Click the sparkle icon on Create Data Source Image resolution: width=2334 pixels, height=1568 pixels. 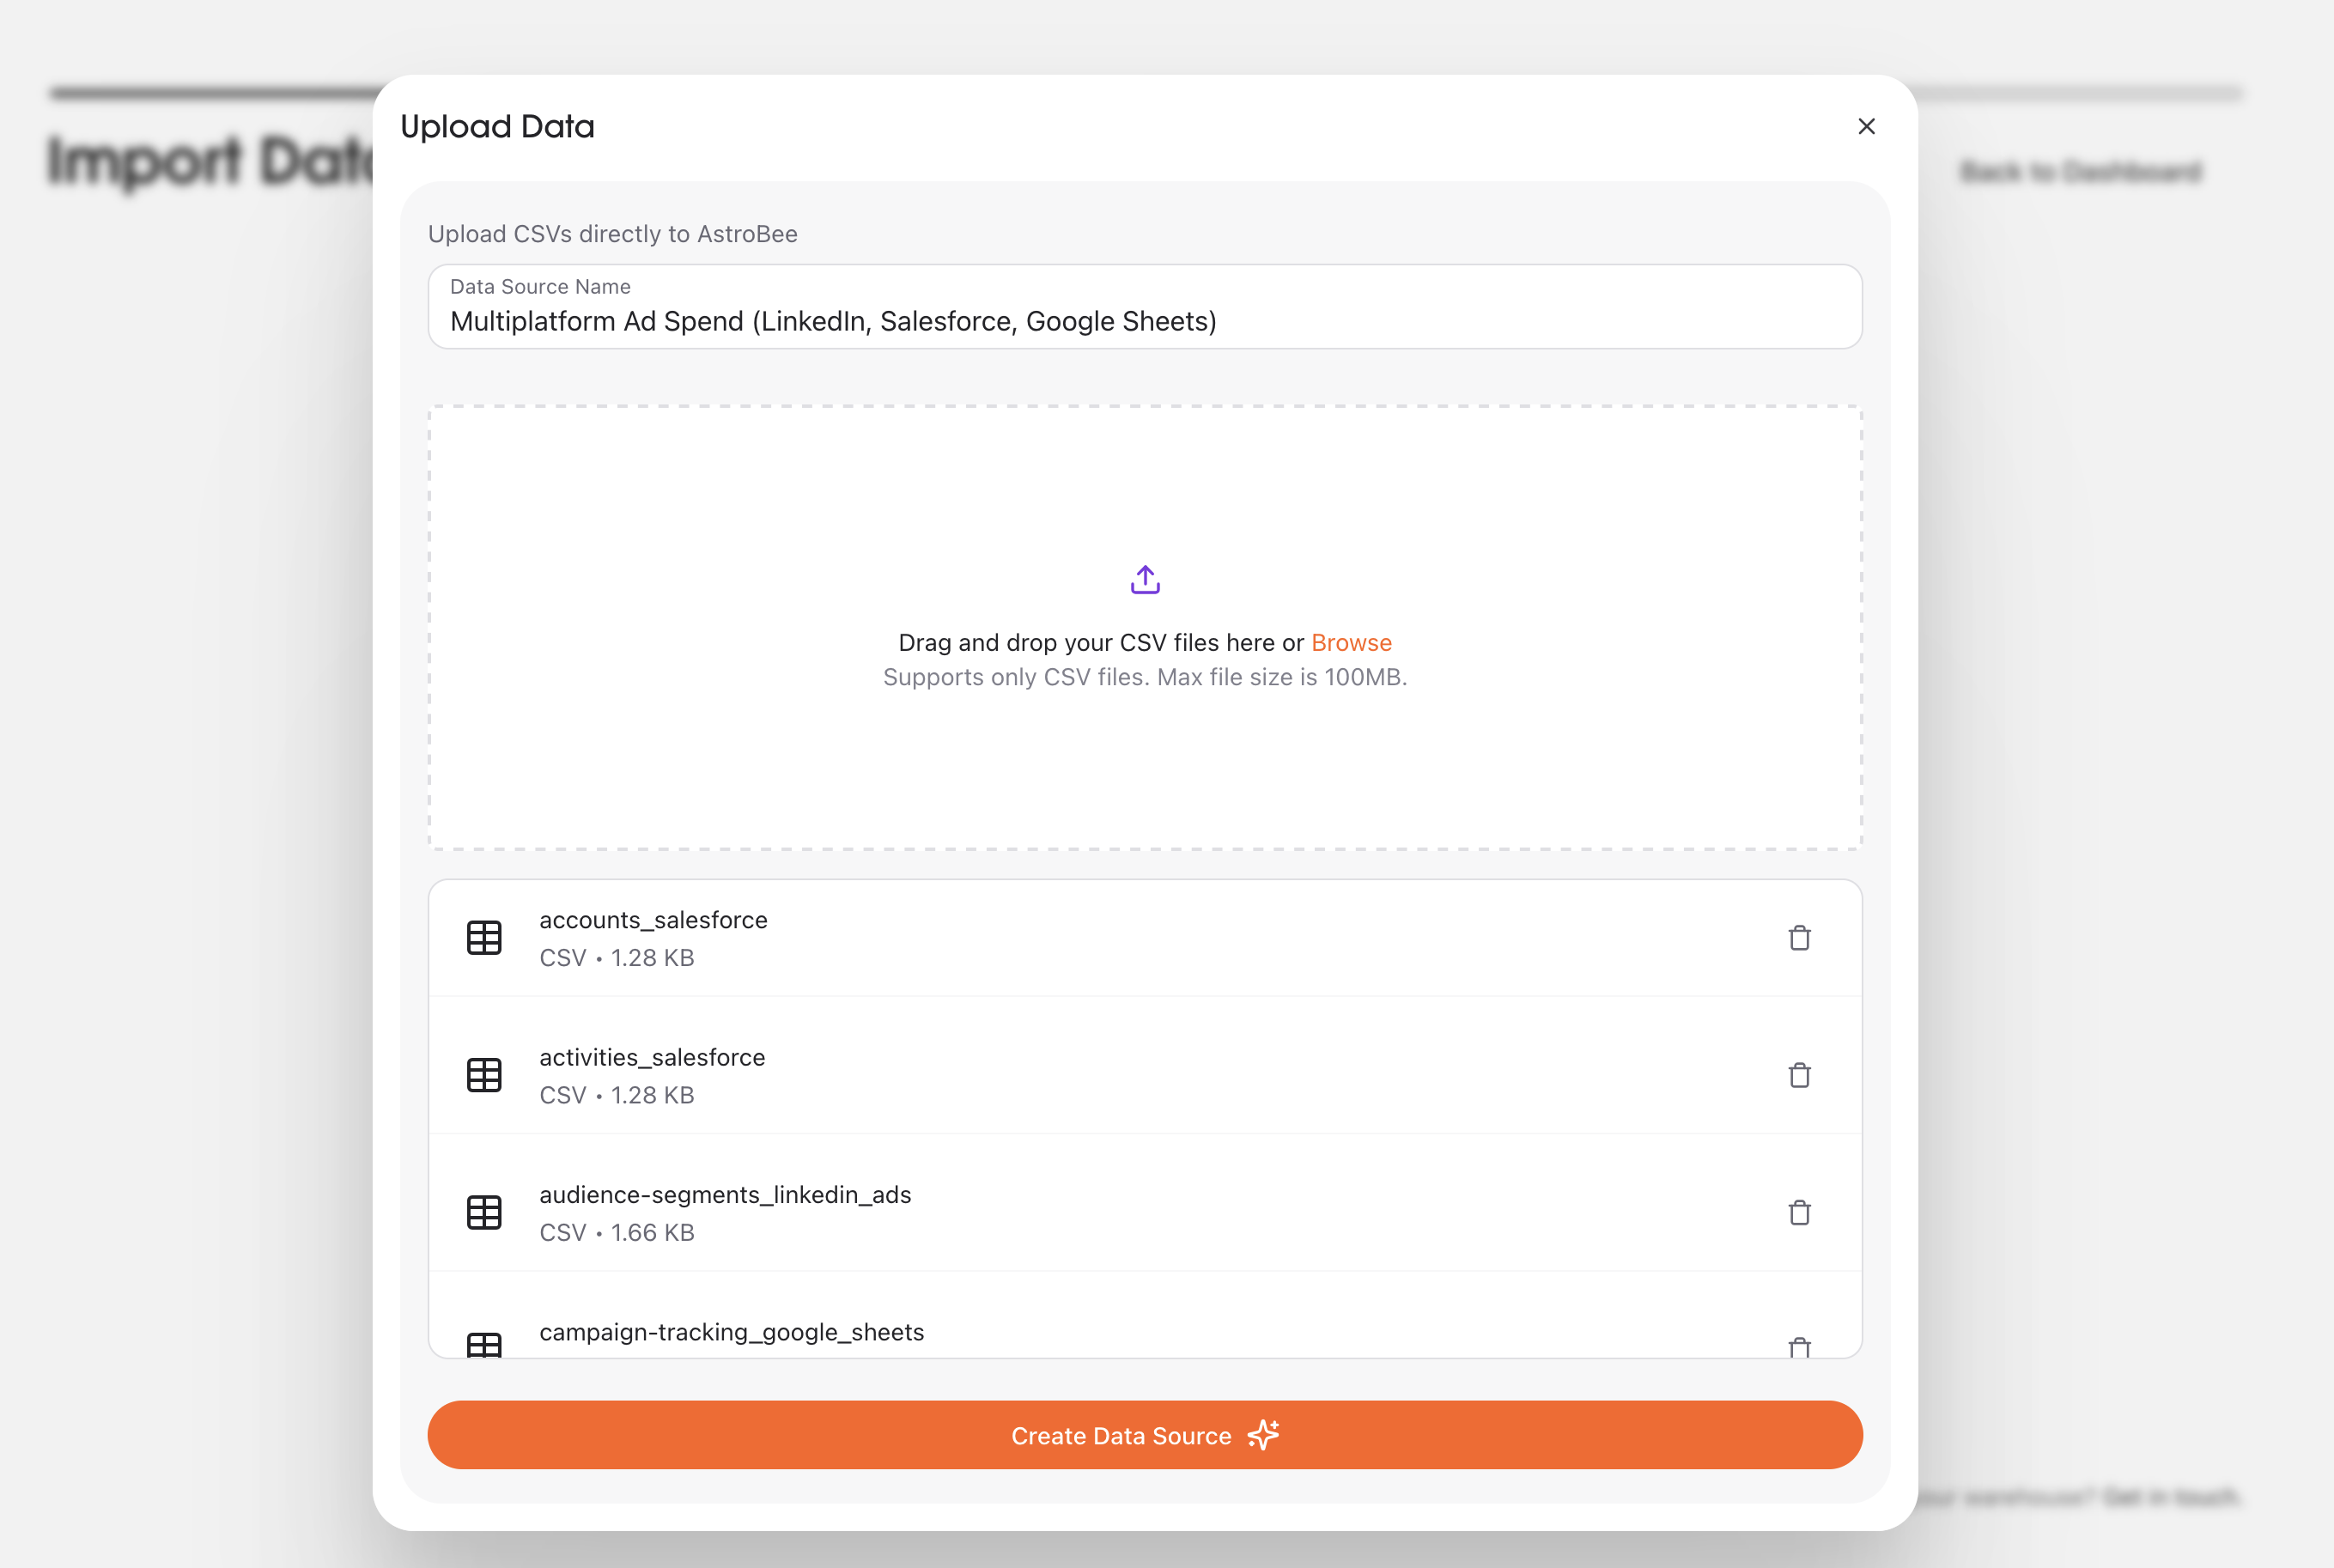point(1263,1435)
